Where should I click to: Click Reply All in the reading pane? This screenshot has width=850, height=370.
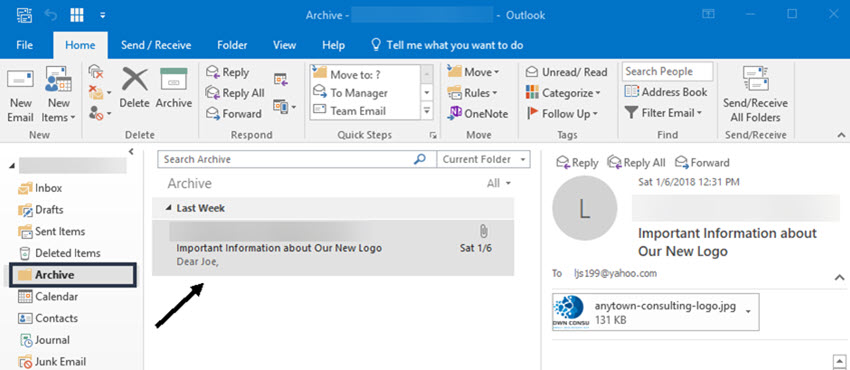(x=637, y=163)
